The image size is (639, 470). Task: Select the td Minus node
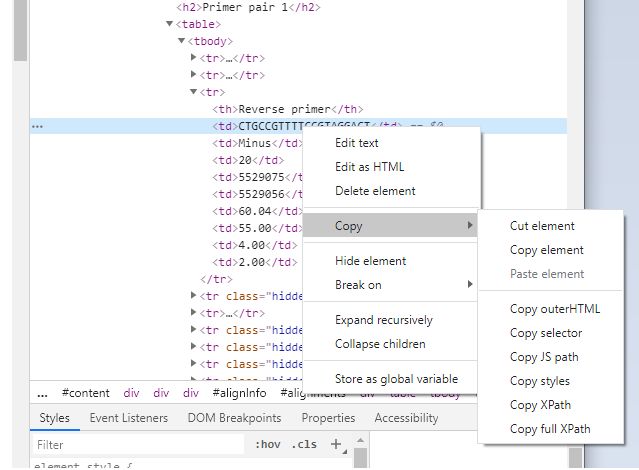258,143
